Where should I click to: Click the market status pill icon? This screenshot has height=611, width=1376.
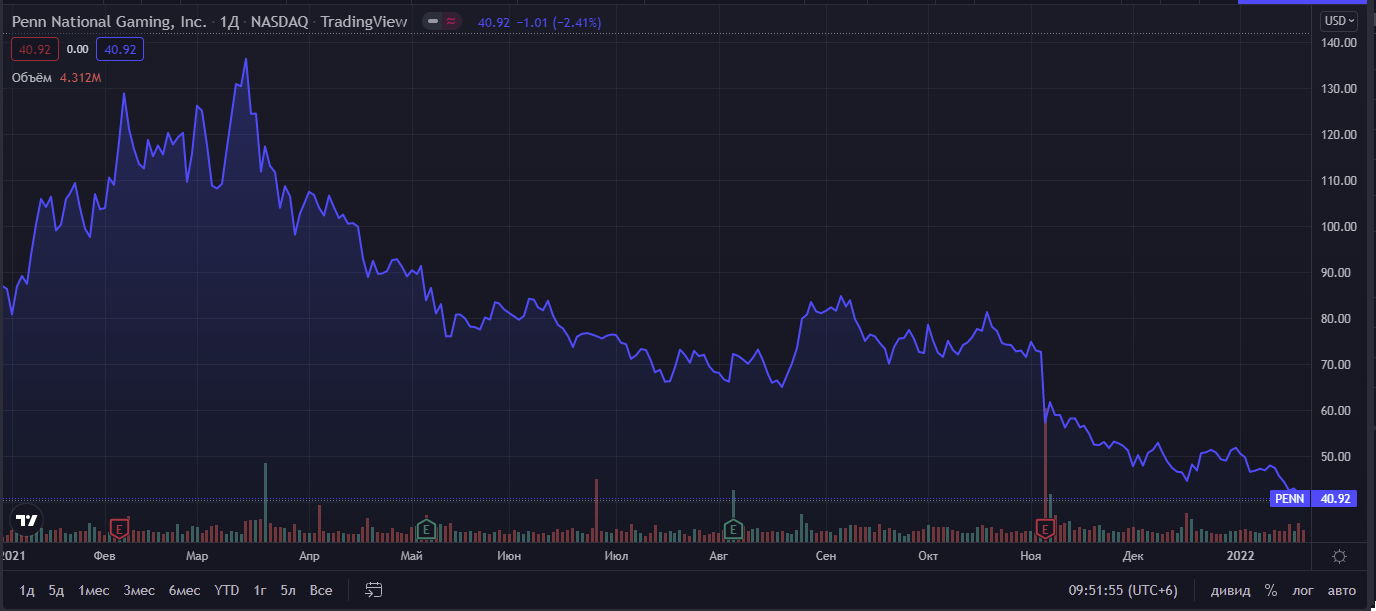[x=440, y=21]
